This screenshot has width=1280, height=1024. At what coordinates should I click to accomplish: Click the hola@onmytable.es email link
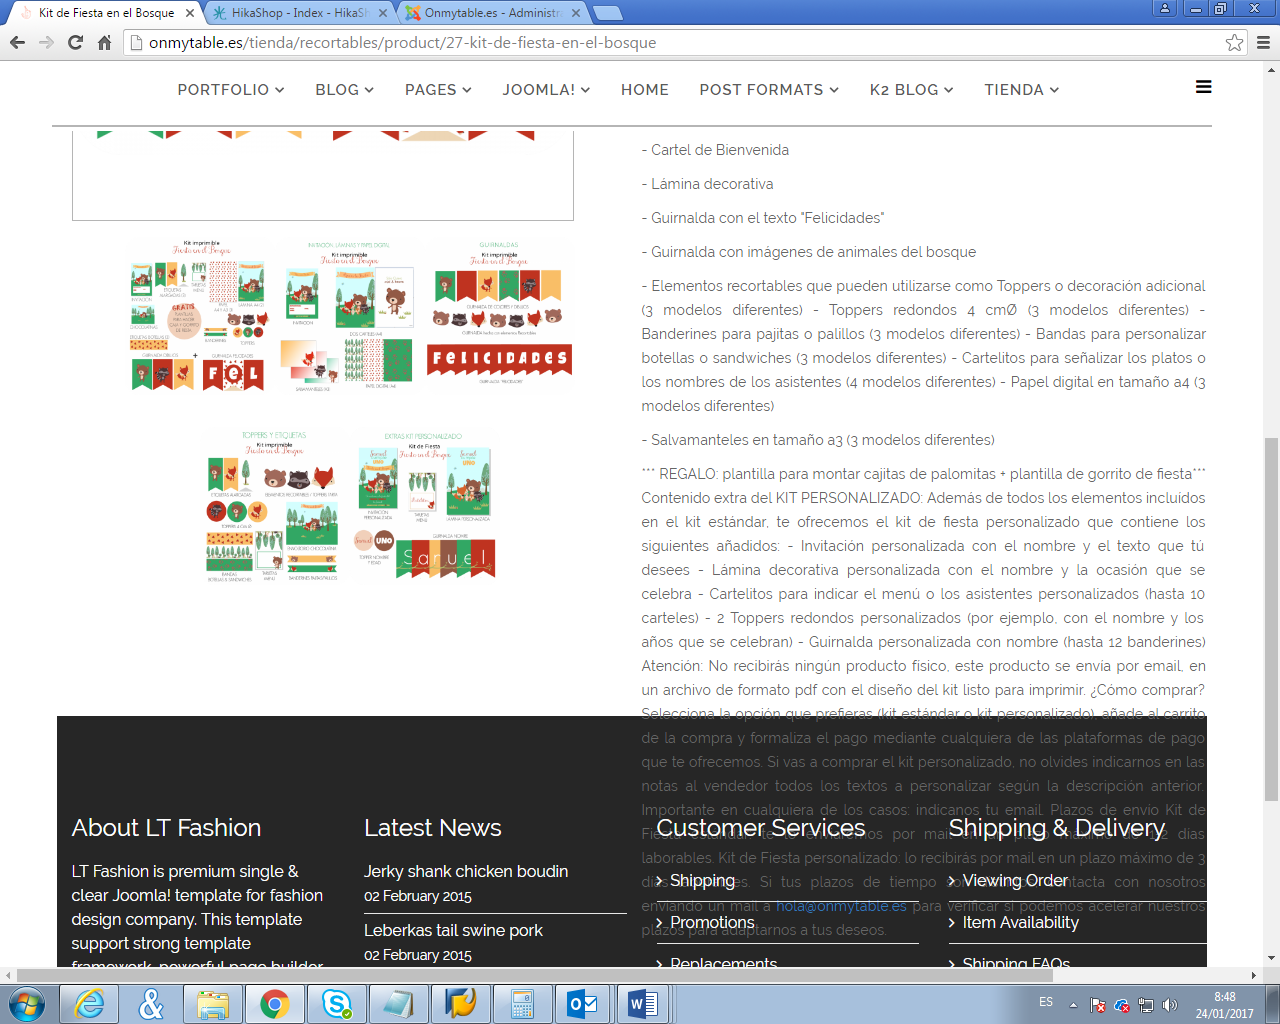point(841,906)
